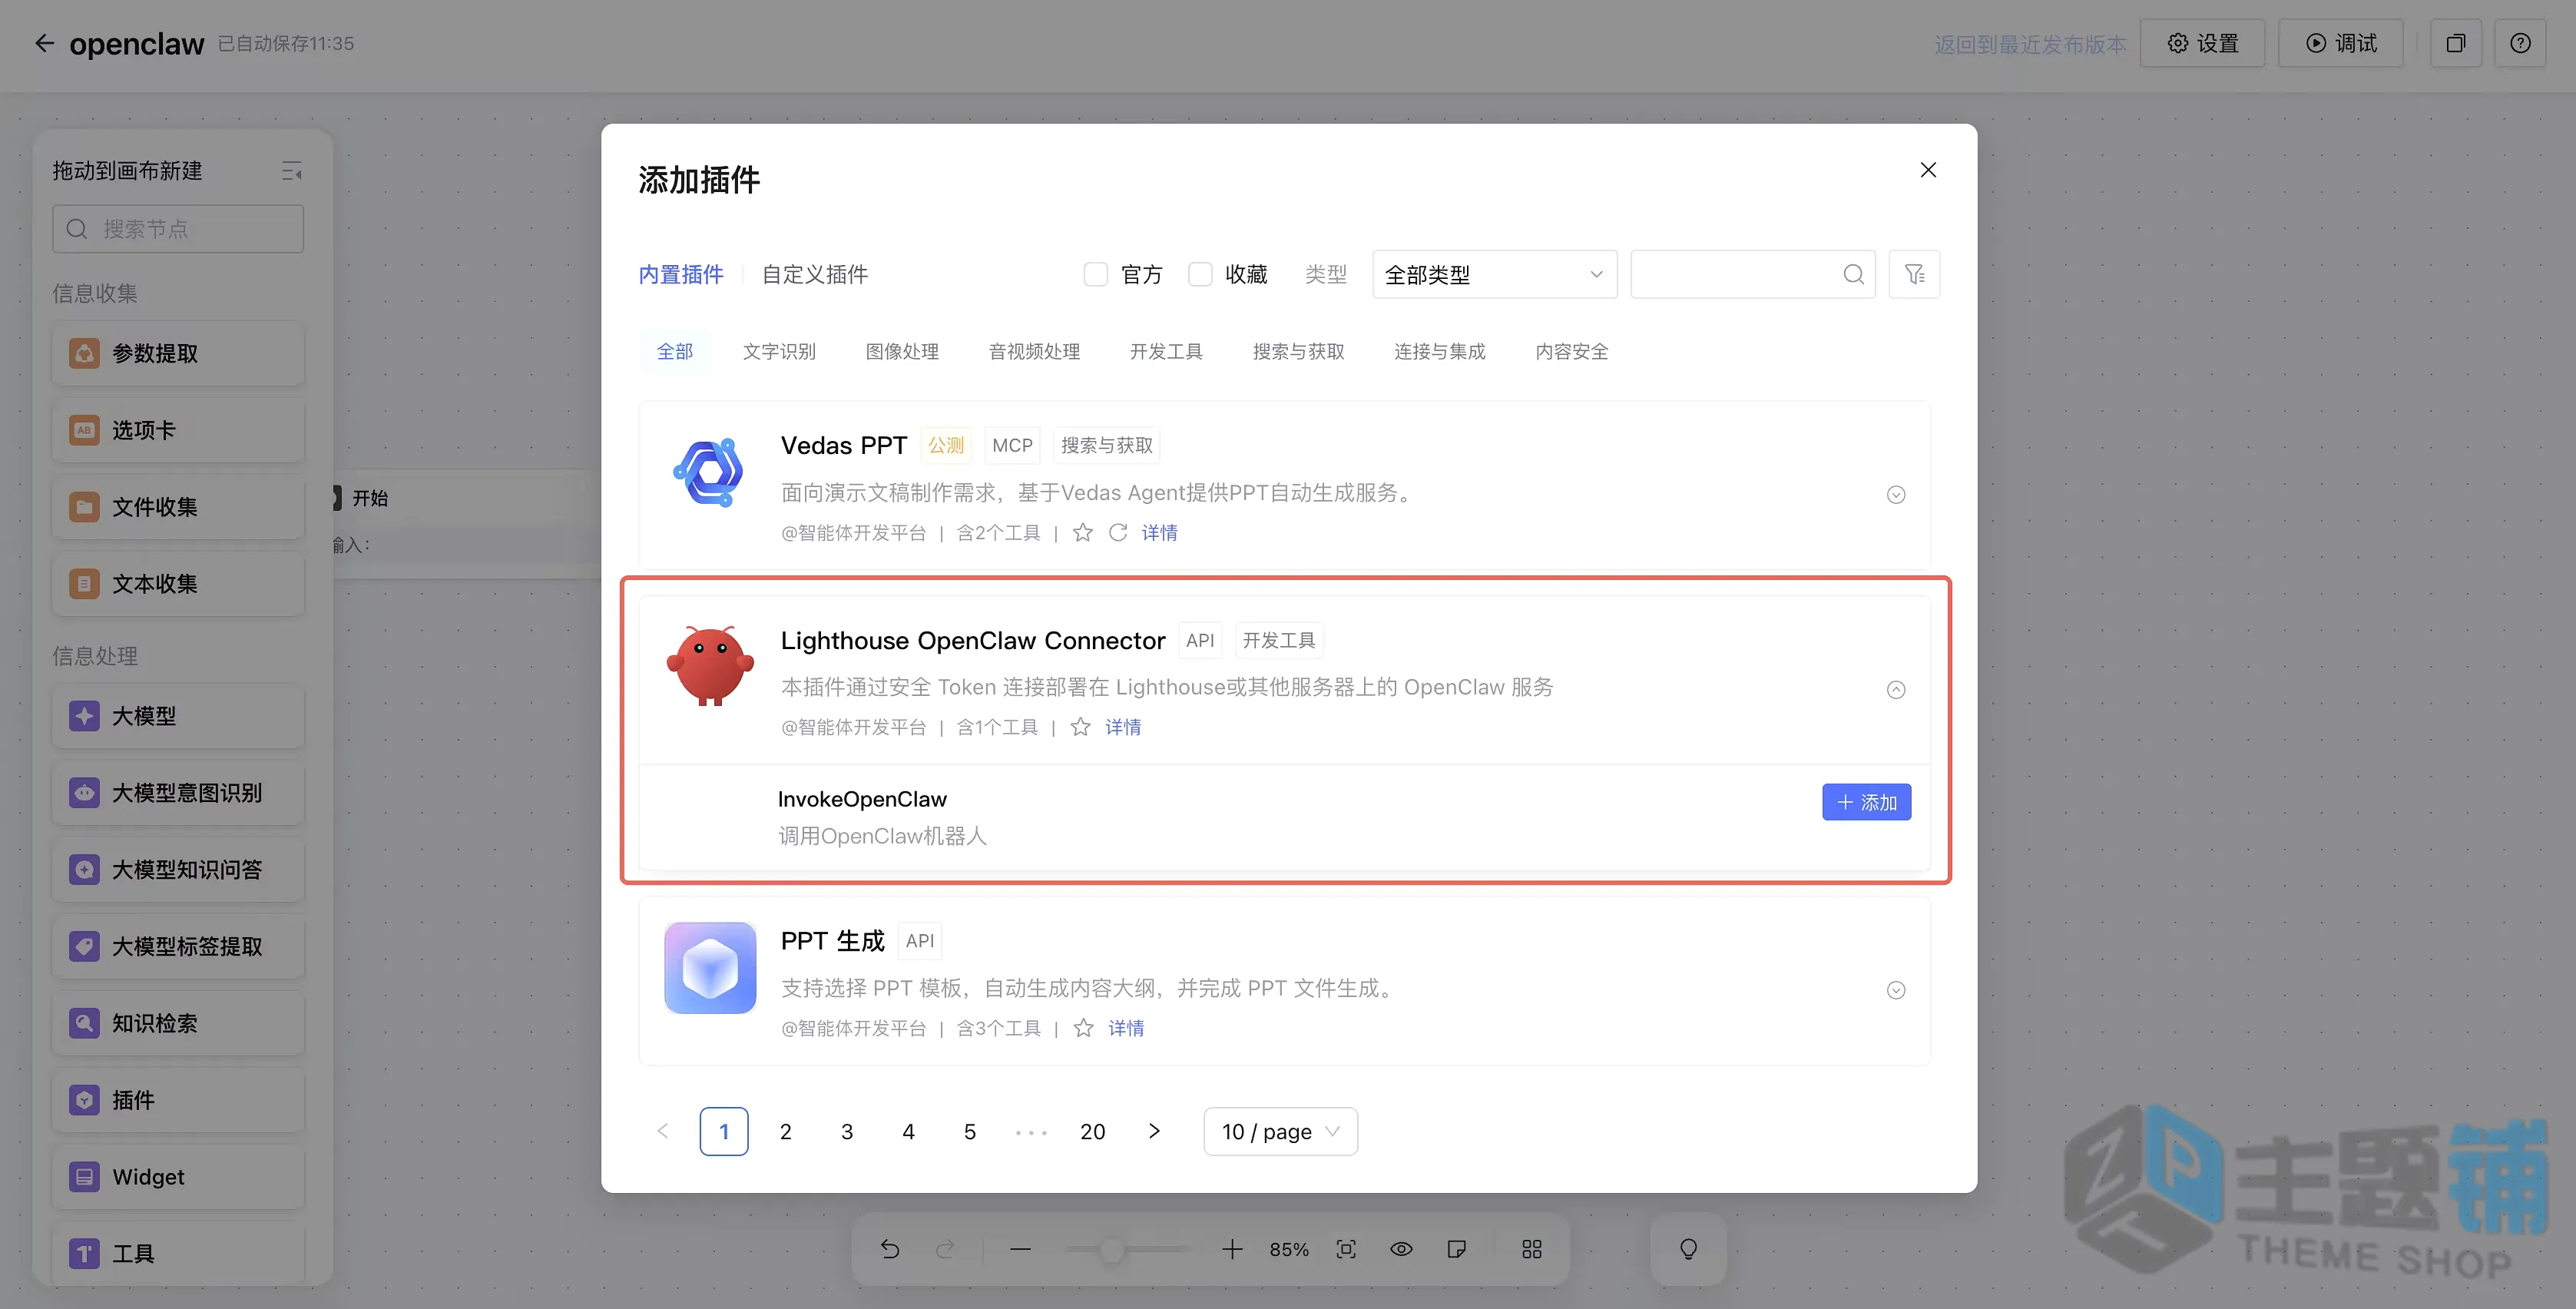This screenshot has width=2576, height=1309.
Task: Click the 工具 node icon
Action: pyautogui.click(x=84, y=1254)
